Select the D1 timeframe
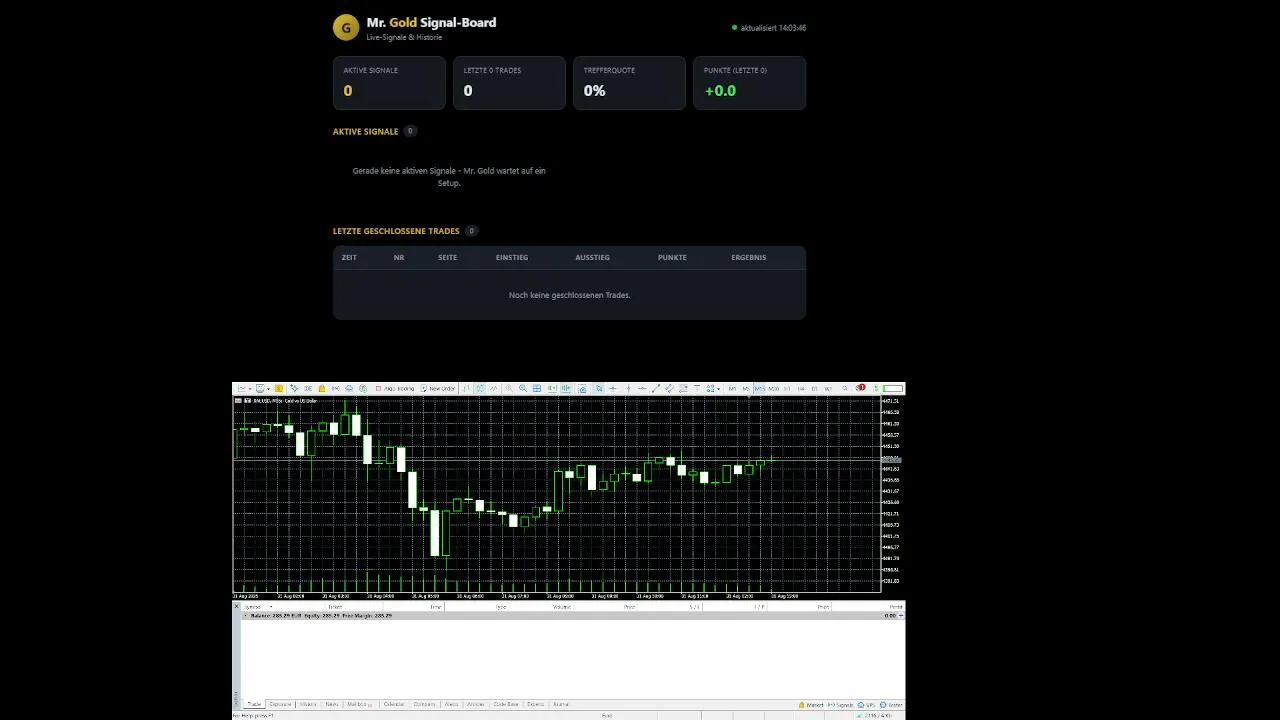Screen dimensions: 1280x720 pos(815,388)
